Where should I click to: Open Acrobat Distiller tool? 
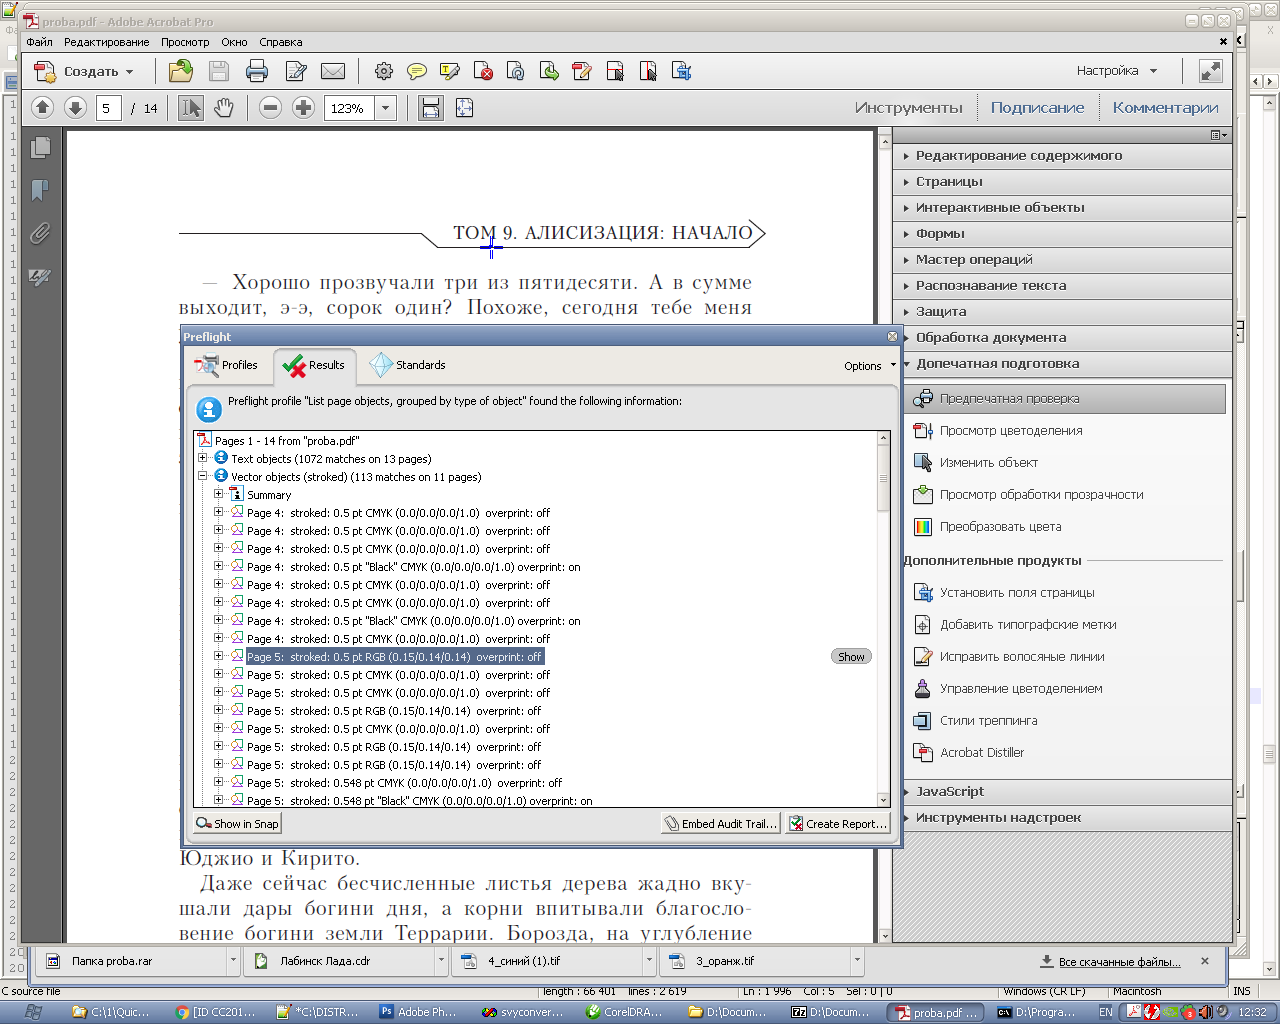981,753
